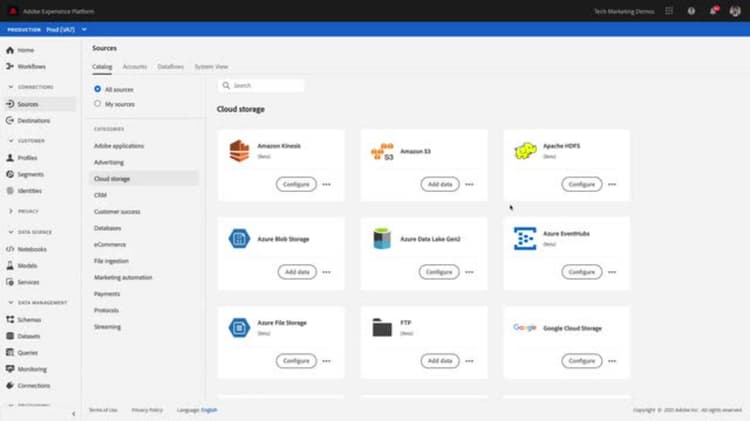Screen dimensions: 750x421
Task: Select the Sources icon in sidebar
Action: (x=10, y=104)
